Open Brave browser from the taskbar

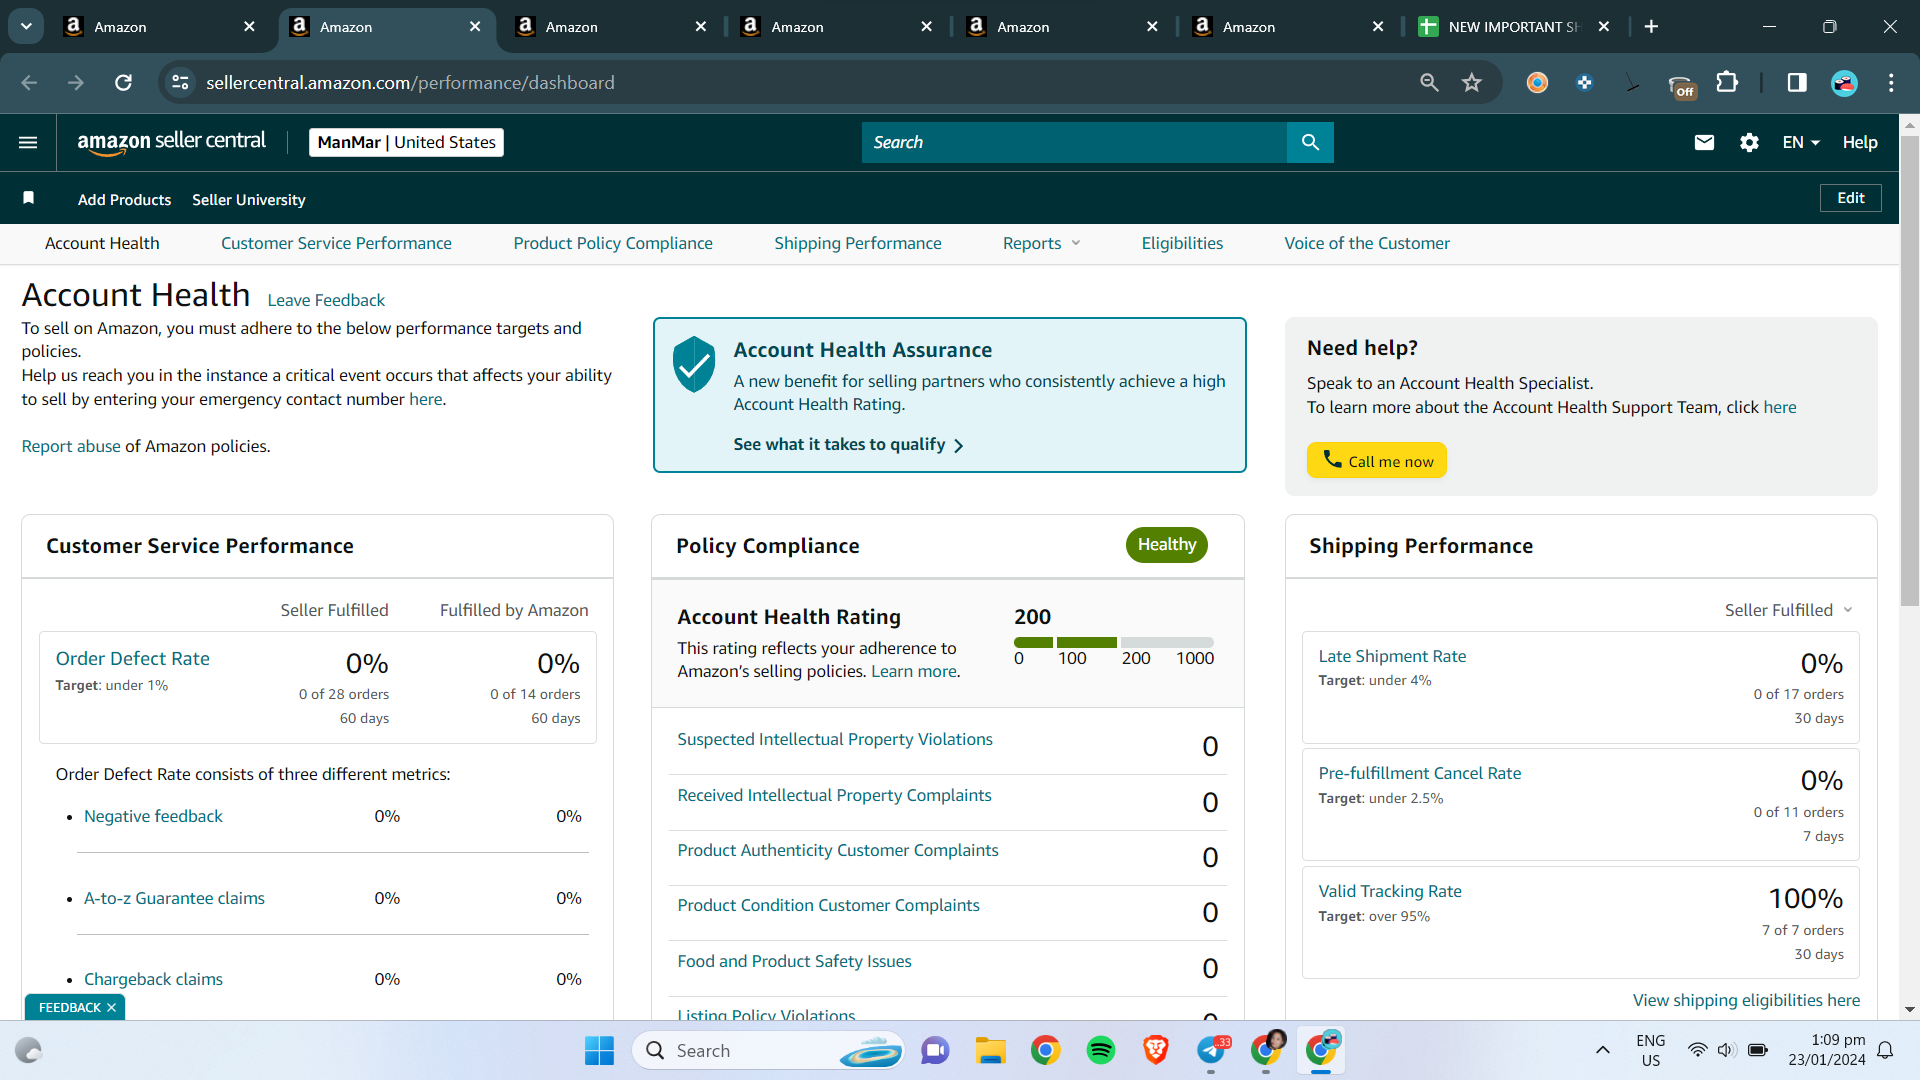[1156, 1051]
